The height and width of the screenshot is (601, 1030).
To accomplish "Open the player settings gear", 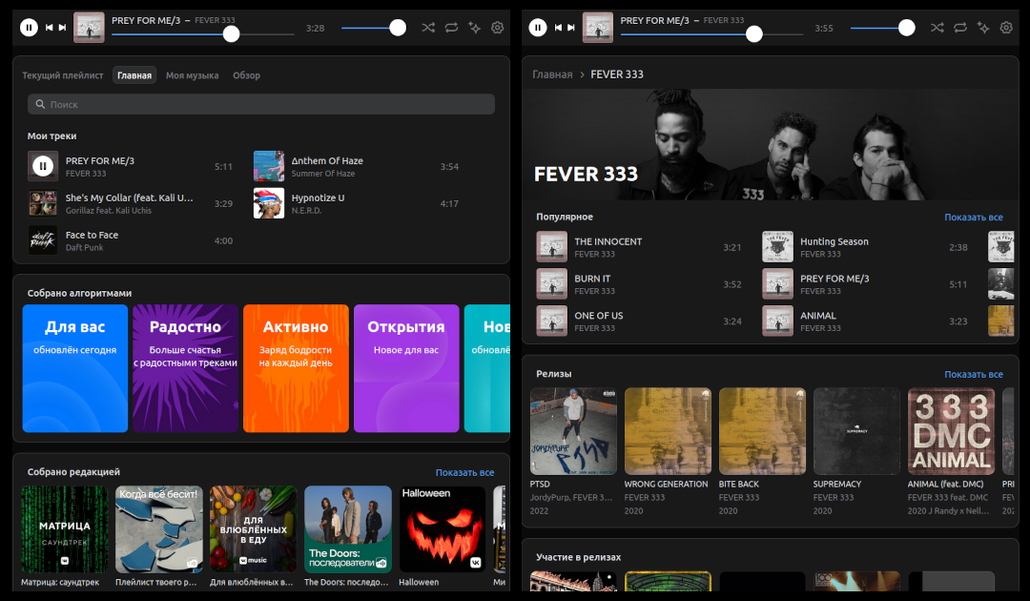I will pyautogui.click(x=497, y=27).
